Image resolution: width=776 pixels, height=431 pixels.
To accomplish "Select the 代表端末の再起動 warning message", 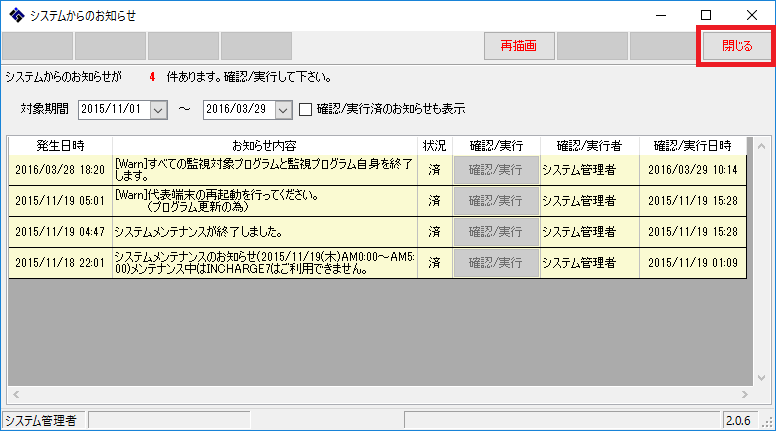I will (265, 201).
